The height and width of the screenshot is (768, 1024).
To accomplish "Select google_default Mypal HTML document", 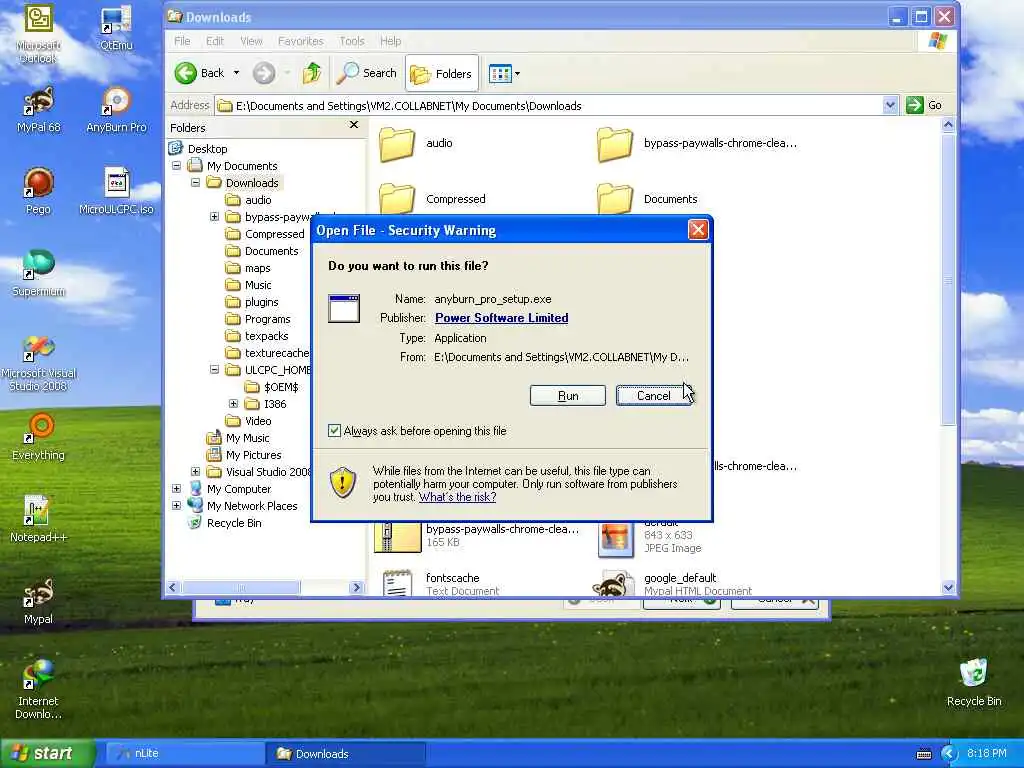I will tap(671, 583).
